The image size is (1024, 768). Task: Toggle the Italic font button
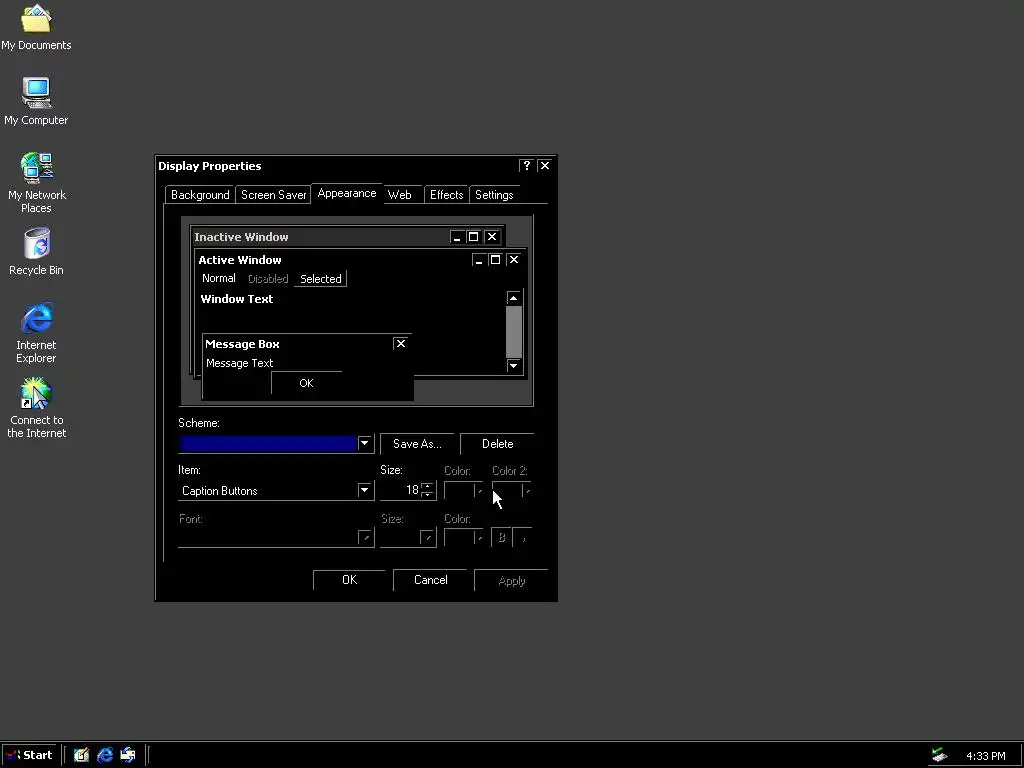[x=523, y=537]
